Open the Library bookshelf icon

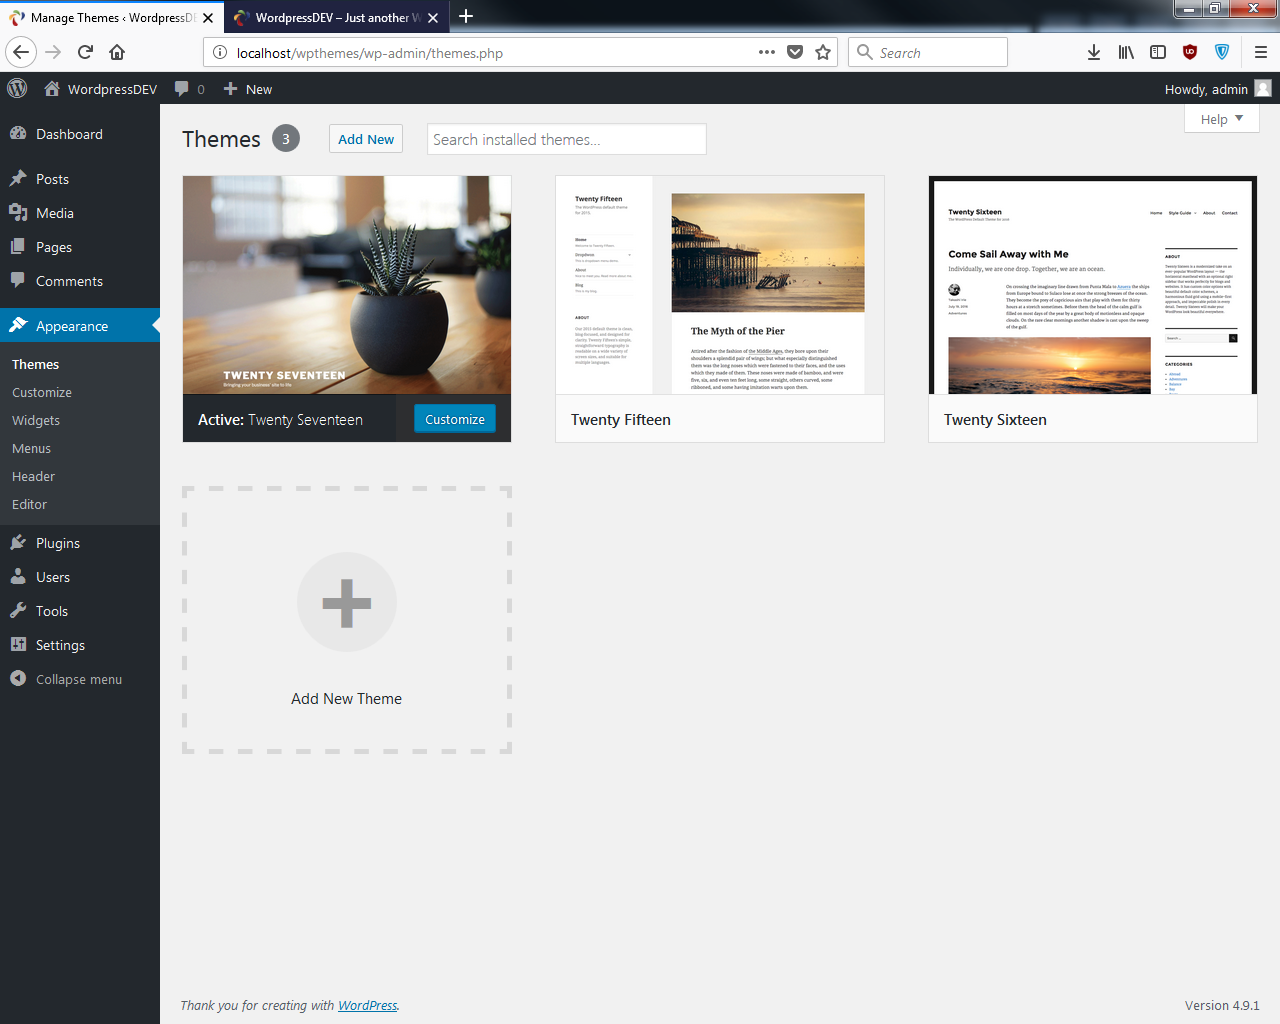coord(1126,52)
